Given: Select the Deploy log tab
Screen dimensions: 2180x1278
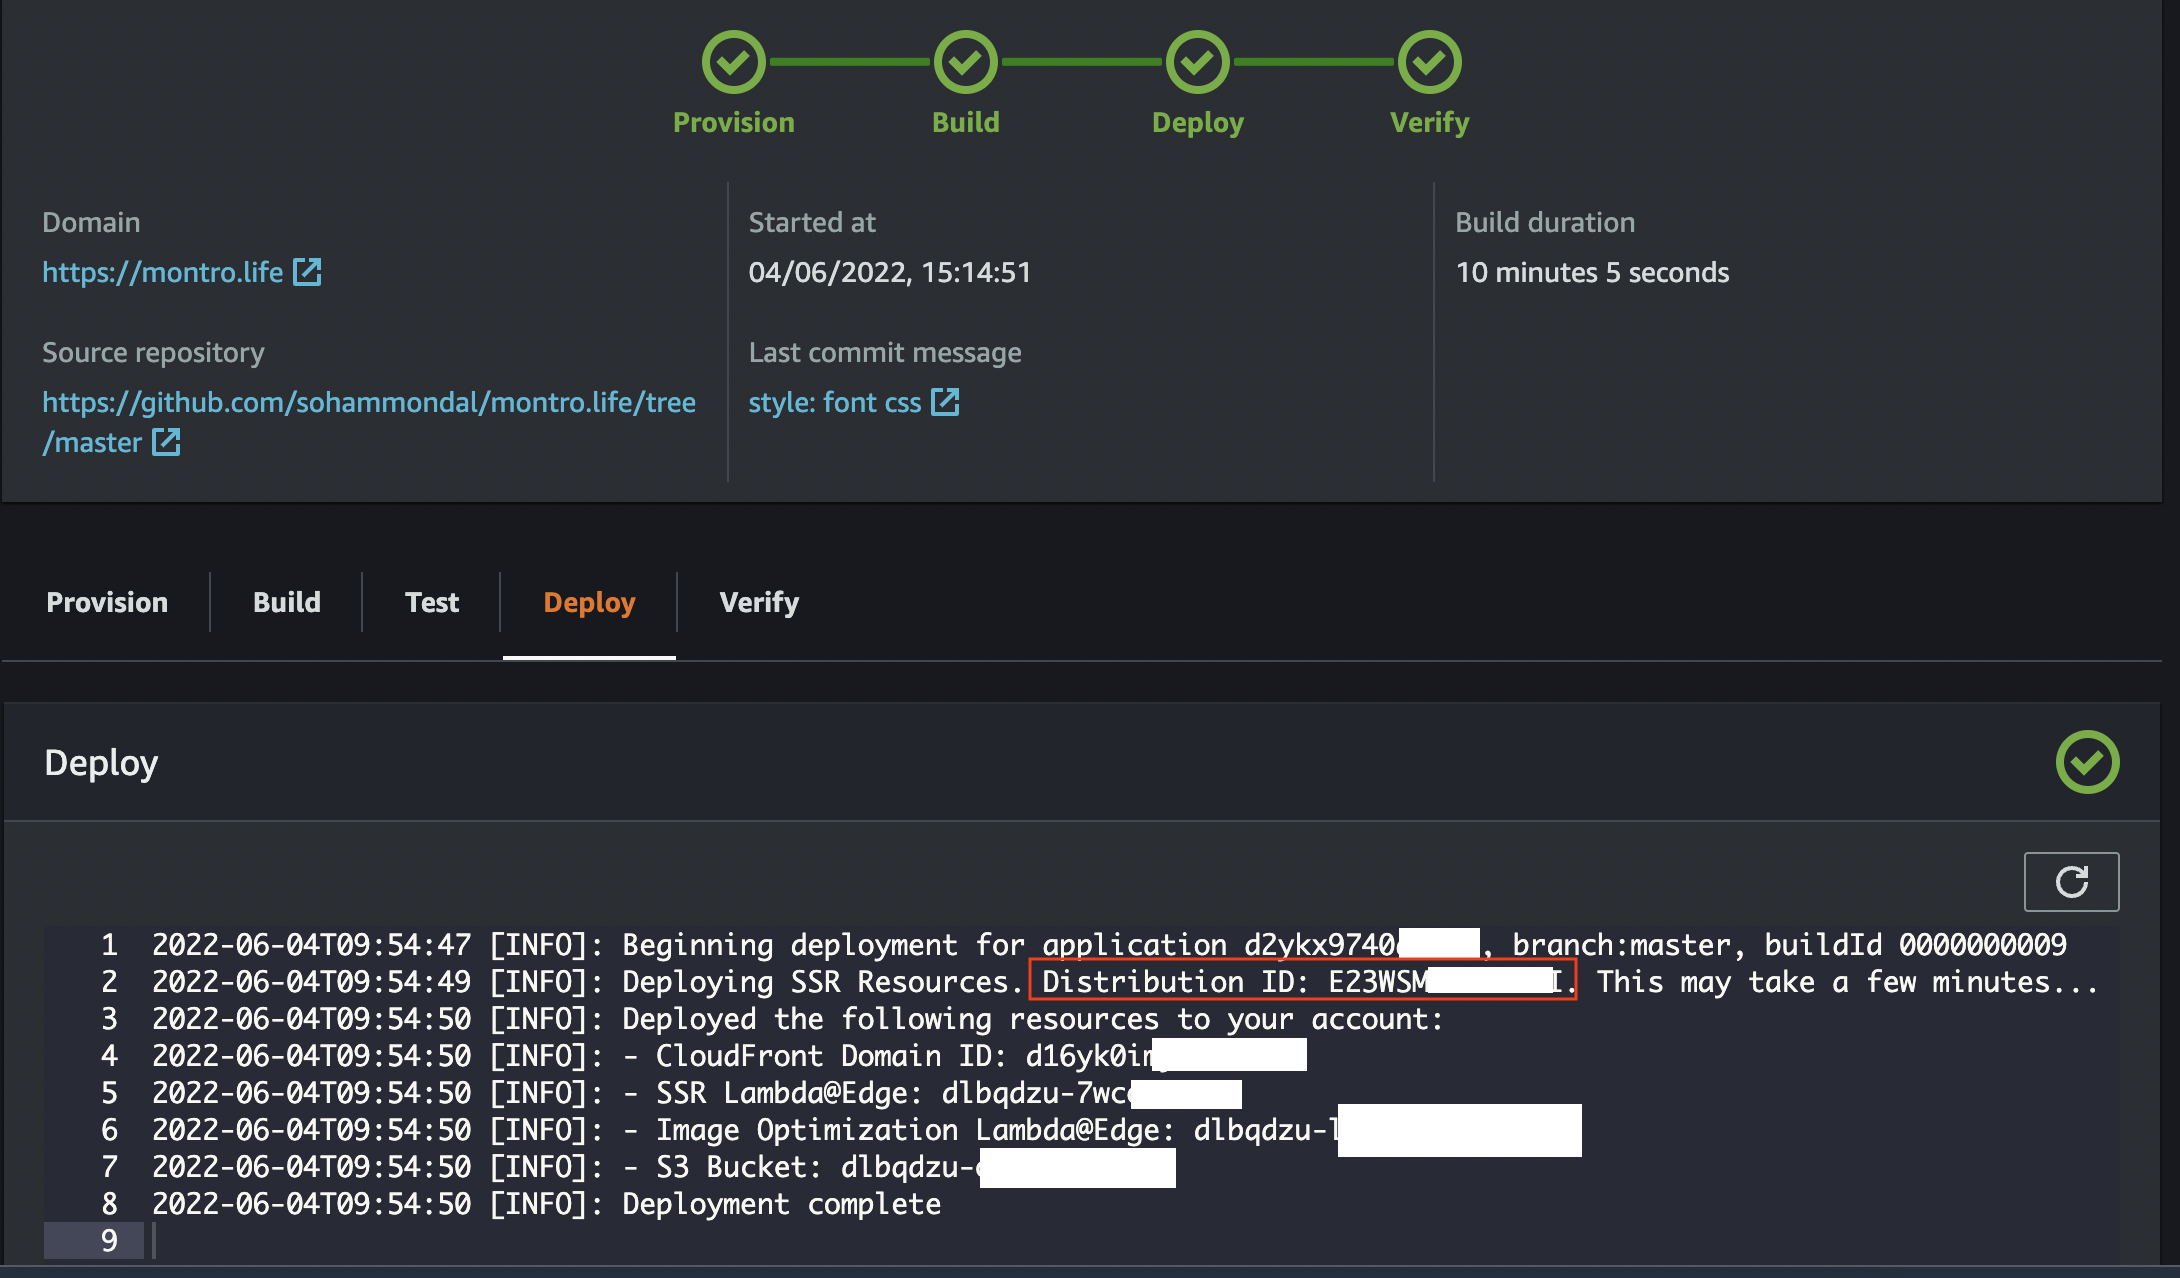Looking at the screenshot, I should (589, 602).
